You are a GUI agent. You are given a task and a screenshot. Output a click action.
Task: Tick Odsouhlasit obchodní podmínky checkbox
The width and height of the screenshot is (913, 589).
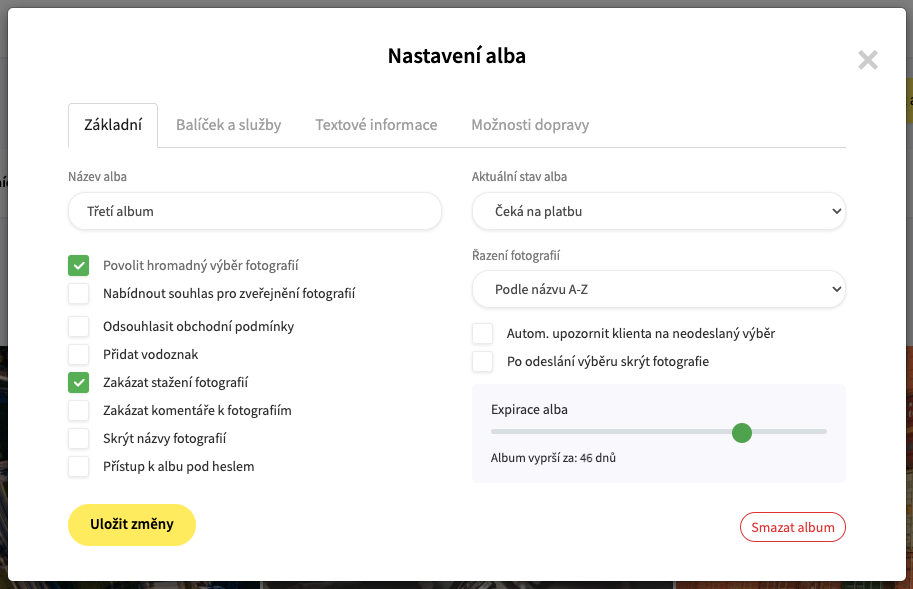pyautogui.click(x=79, y=327)
